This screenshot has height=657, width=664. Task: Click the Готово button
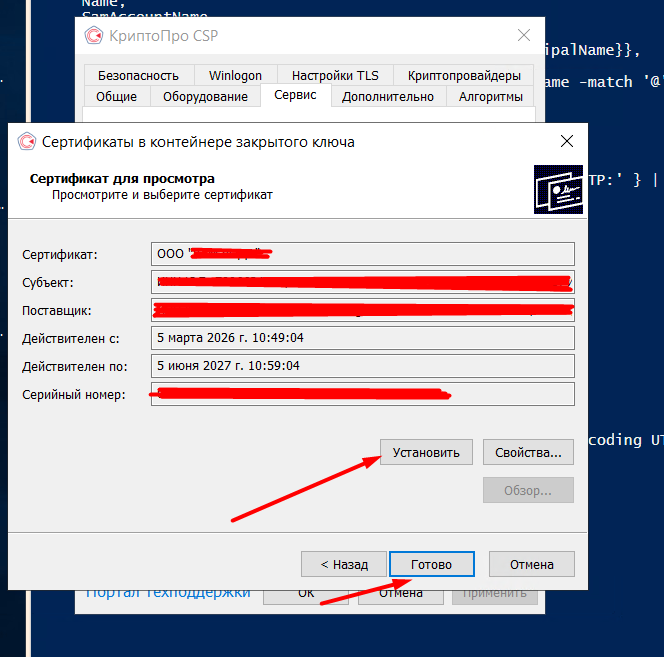[429, 564]
